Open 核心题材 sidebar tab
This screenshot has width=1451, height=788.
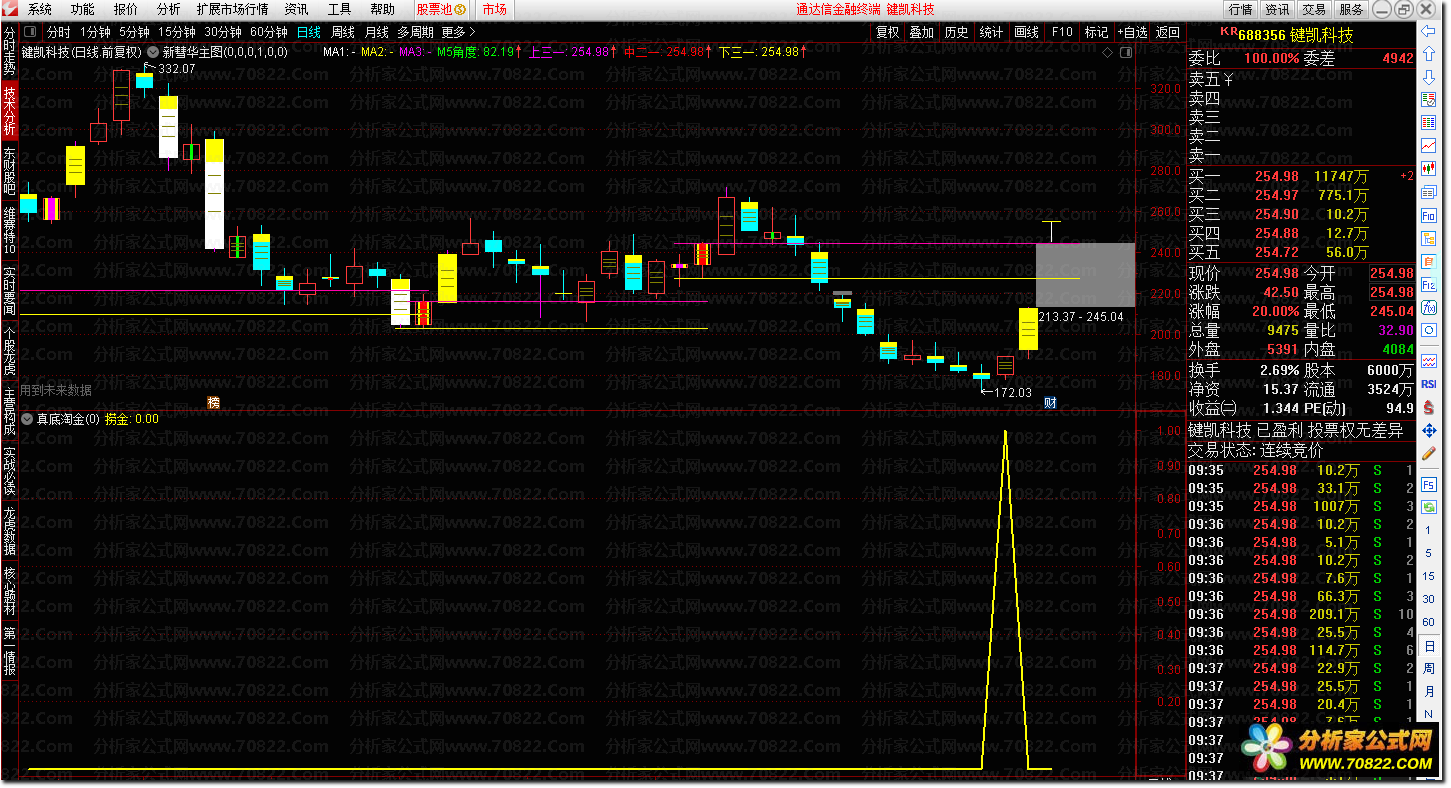pos(9,589)
